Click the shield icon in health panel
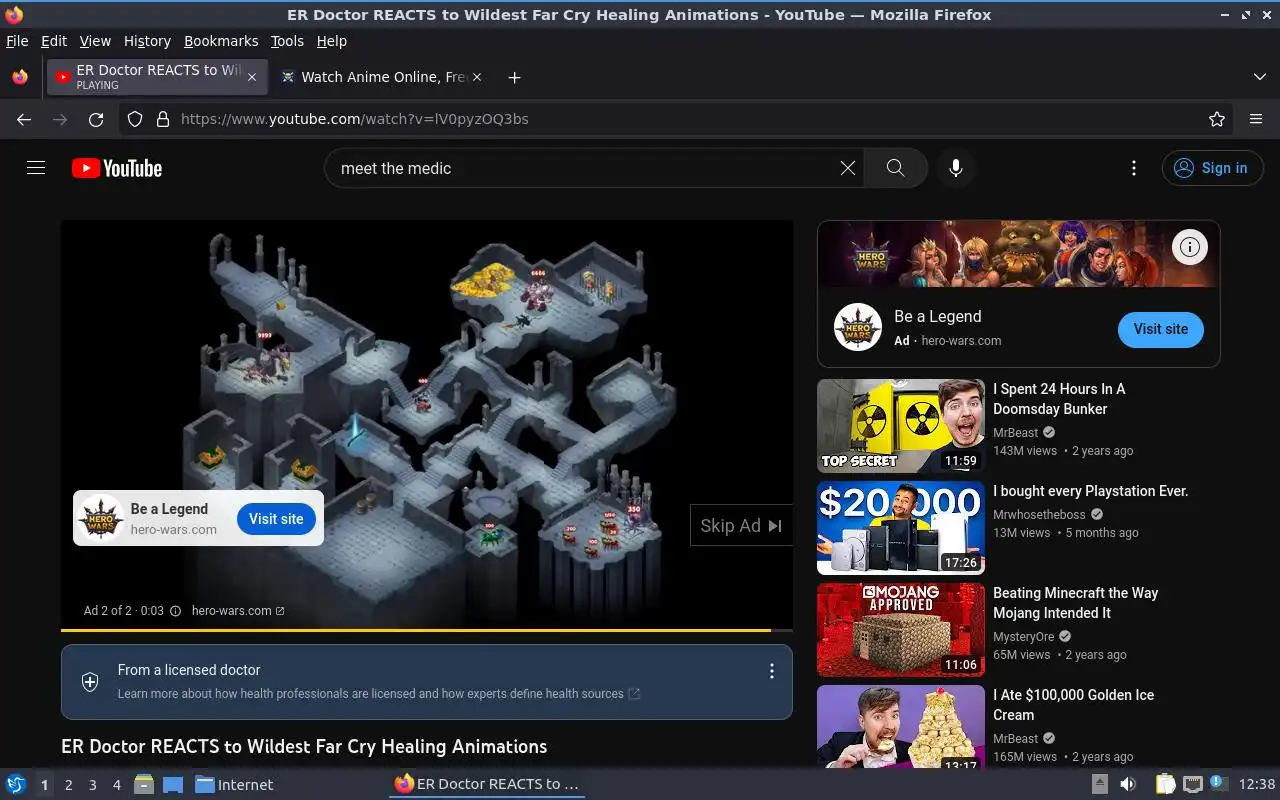Screen dimensions: 1280x800 click(x=90, y=682)
